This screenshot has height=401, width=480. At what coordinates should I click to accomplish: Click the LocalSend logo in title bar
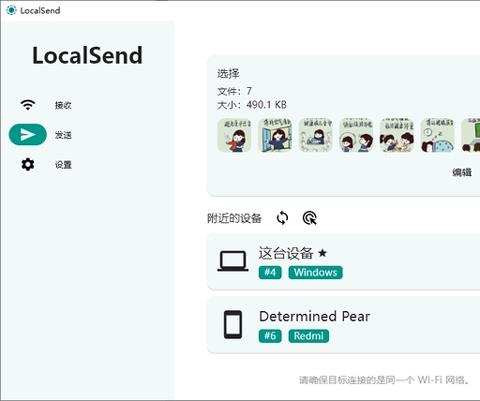click(11, 10)
